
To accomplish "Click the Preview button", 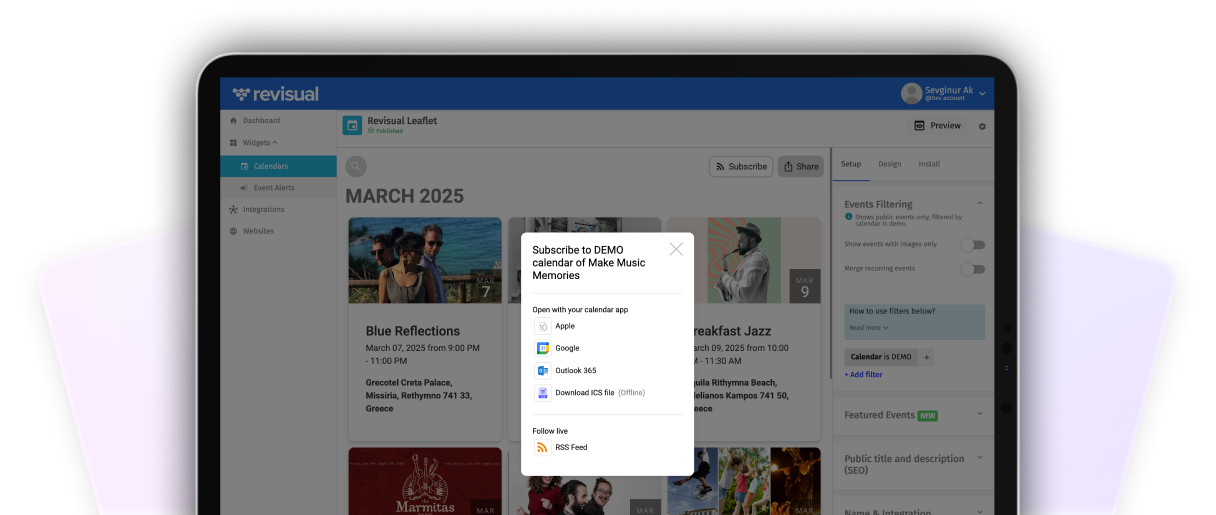I will (x=937, y=126).
